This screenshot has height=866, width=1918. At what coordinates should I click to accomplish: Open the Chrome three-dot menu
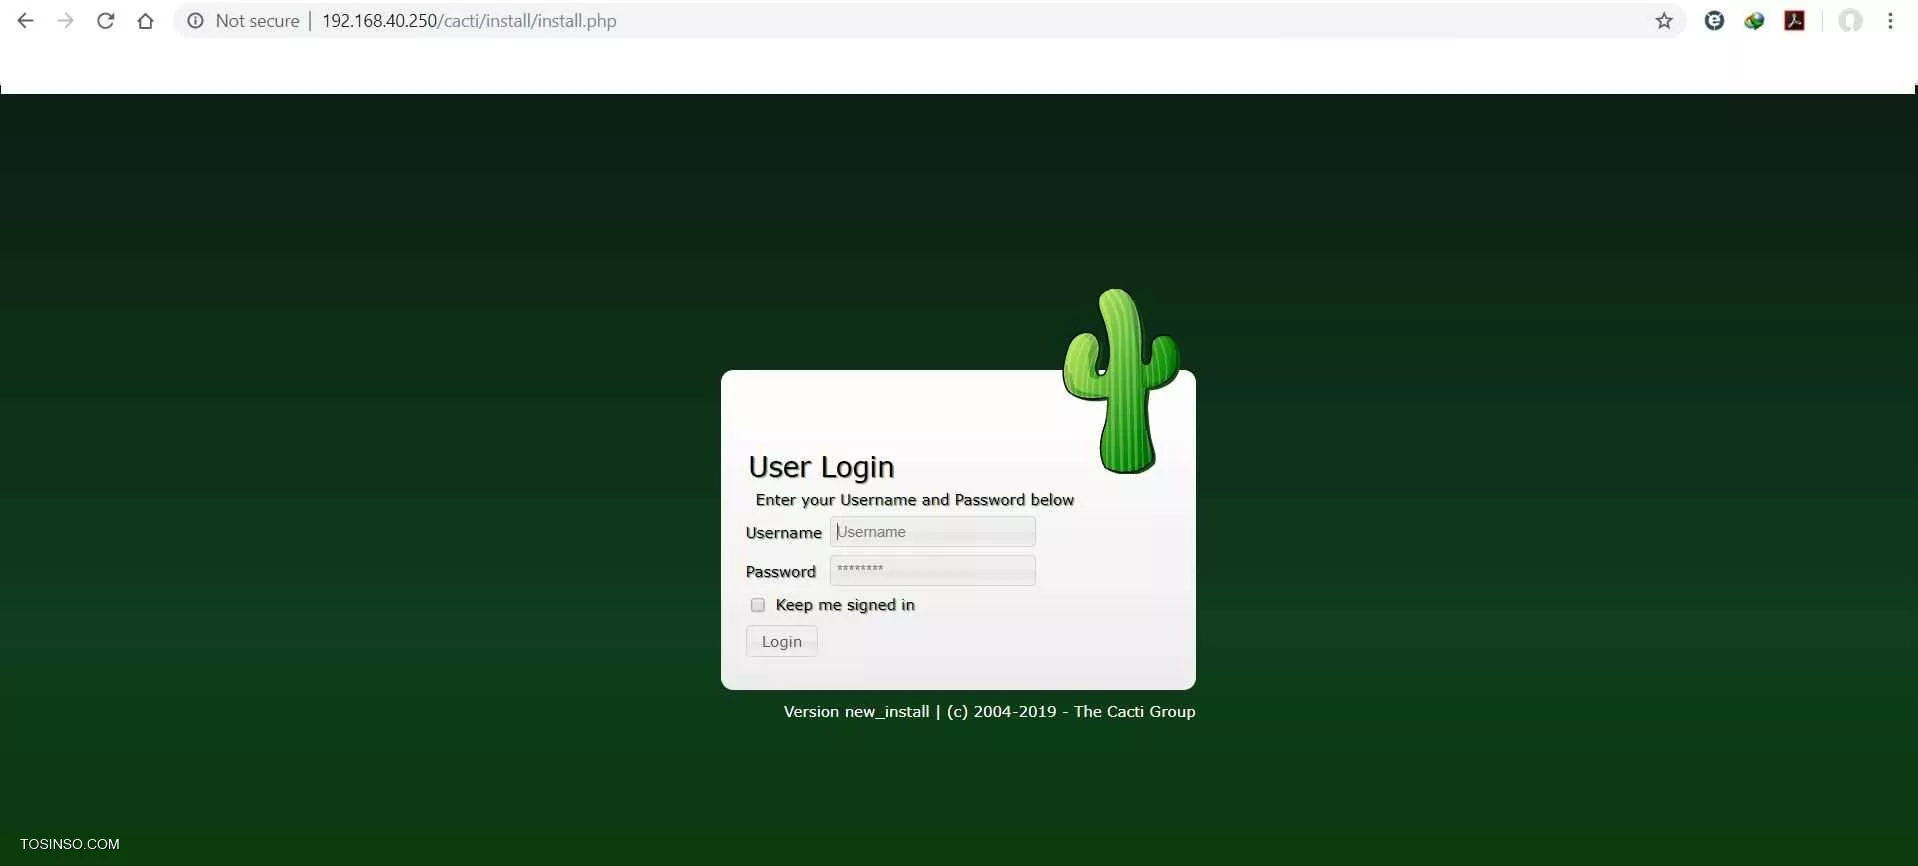pyautogui.click(x=1891, y=21)
